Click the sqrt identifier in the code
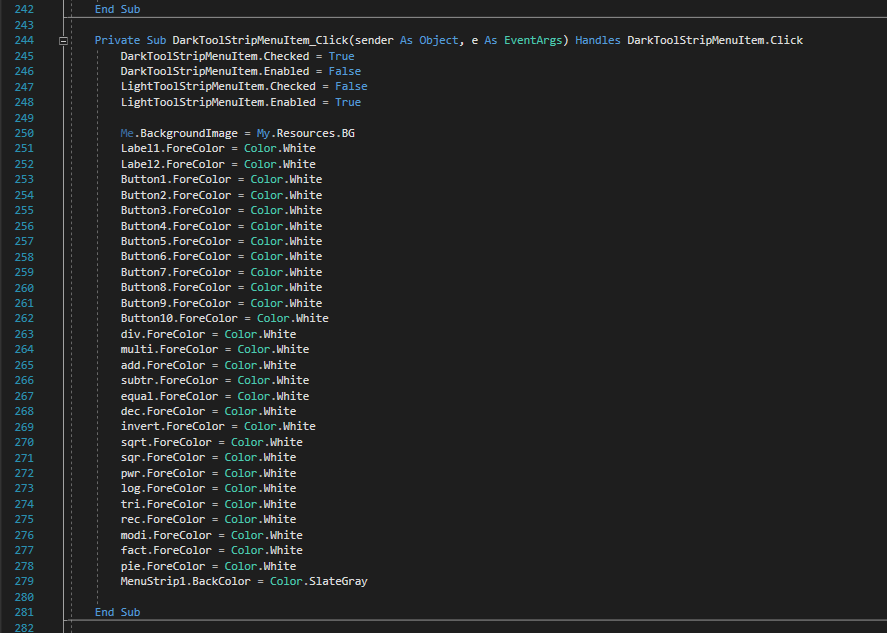The image size is (887, 633). tap(133, 442)
